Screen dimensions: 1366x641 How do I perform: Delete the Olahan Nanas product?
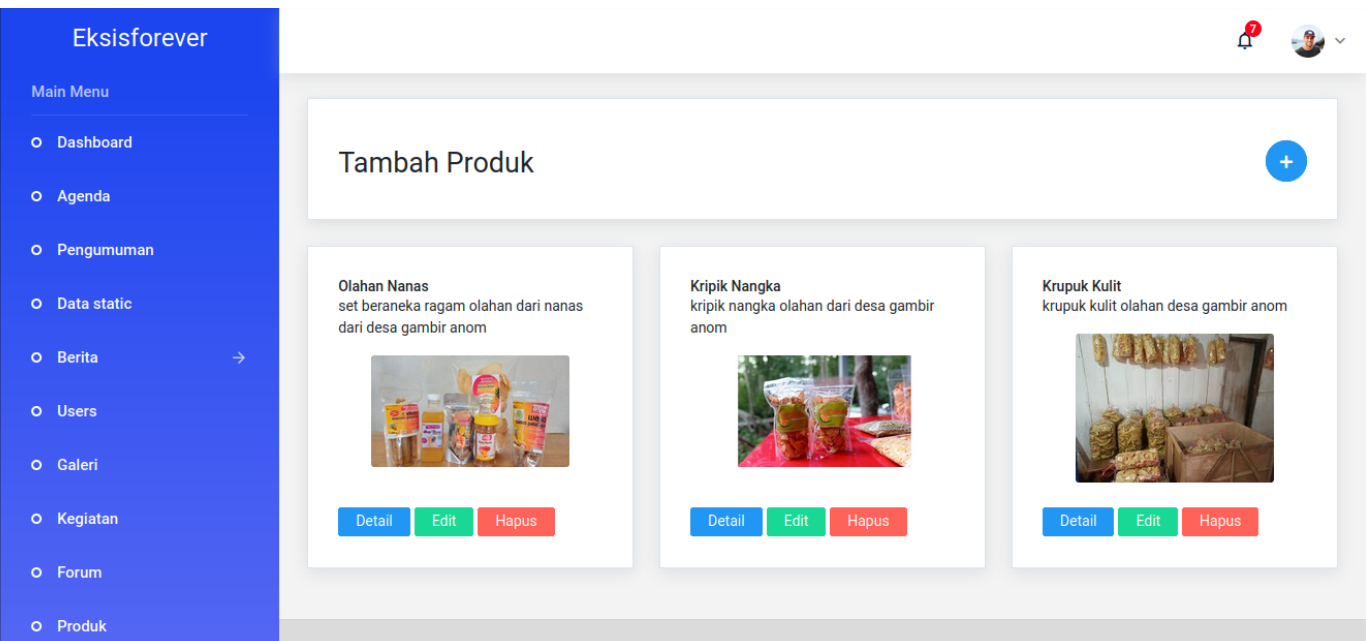516,521
